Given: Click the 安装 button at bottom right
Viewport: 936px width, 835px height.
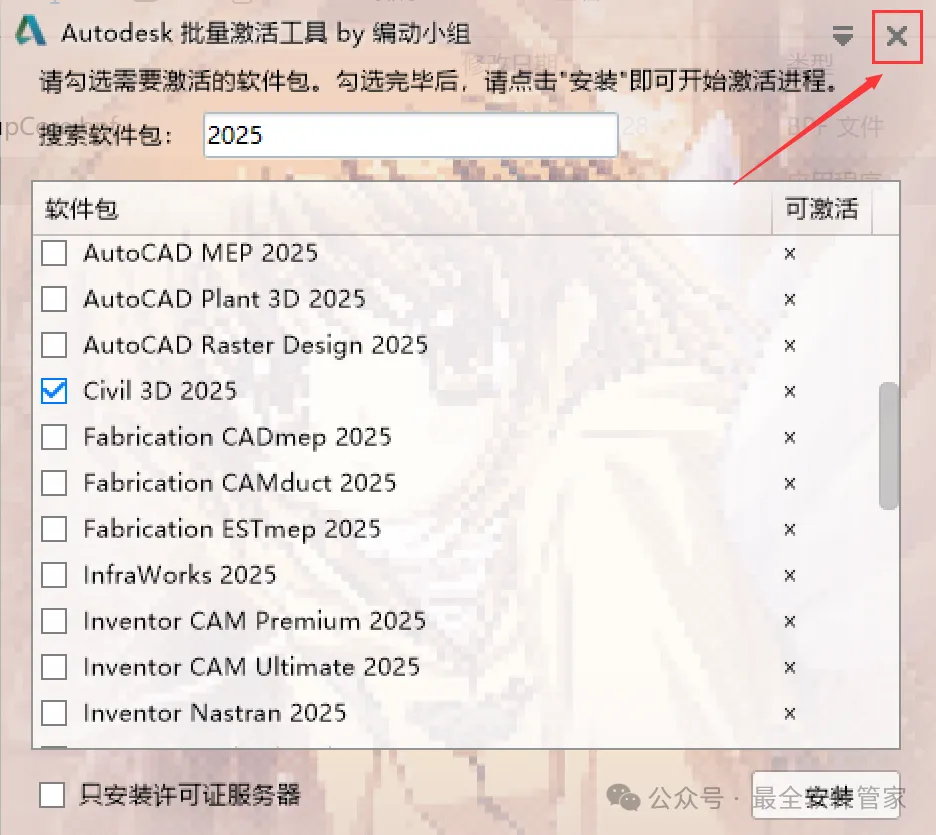Looking at the screenshot, I should 826,796.
